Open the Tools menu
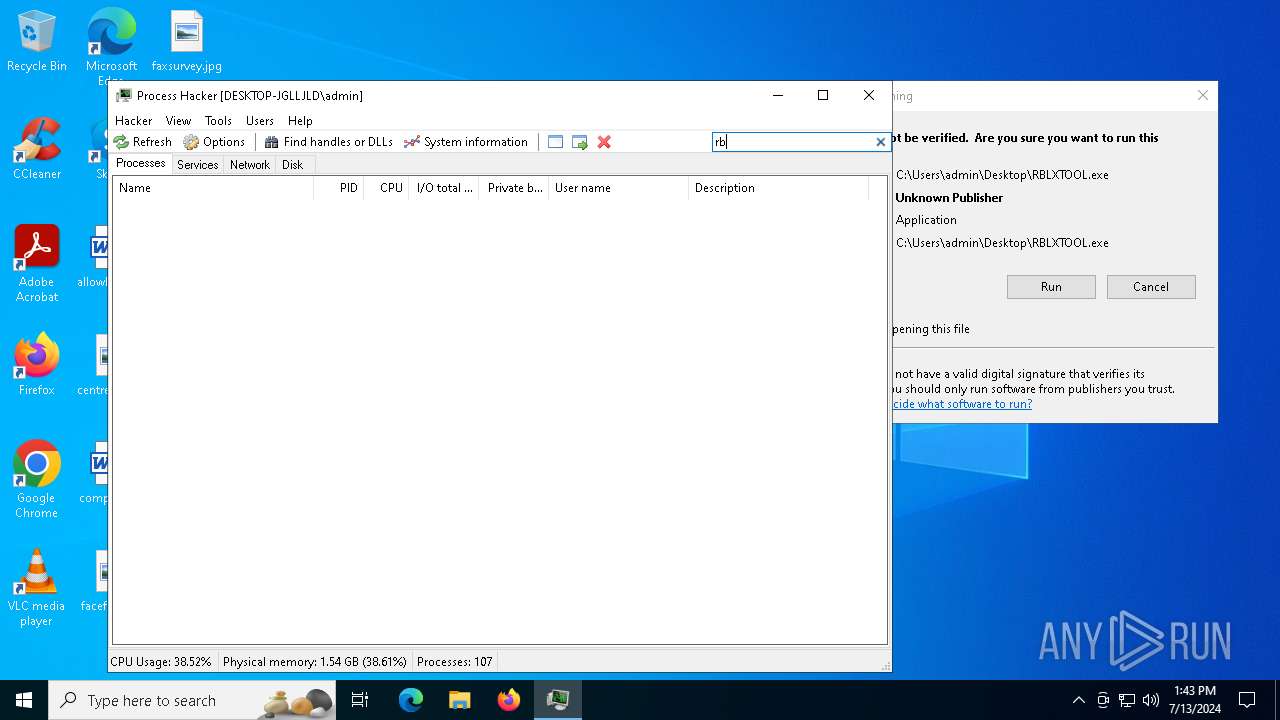The image size is (1280, 720). pyautogui.click(x=218, y=120)
